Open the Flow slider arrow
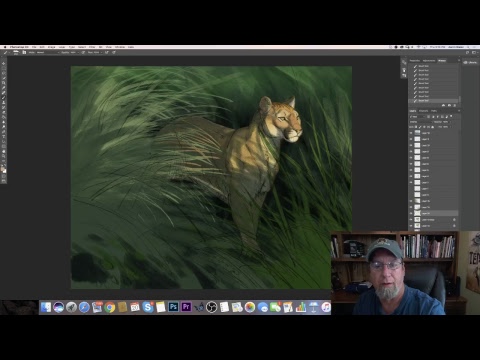Screen dimensions: 480x360 tap(102, 52)
